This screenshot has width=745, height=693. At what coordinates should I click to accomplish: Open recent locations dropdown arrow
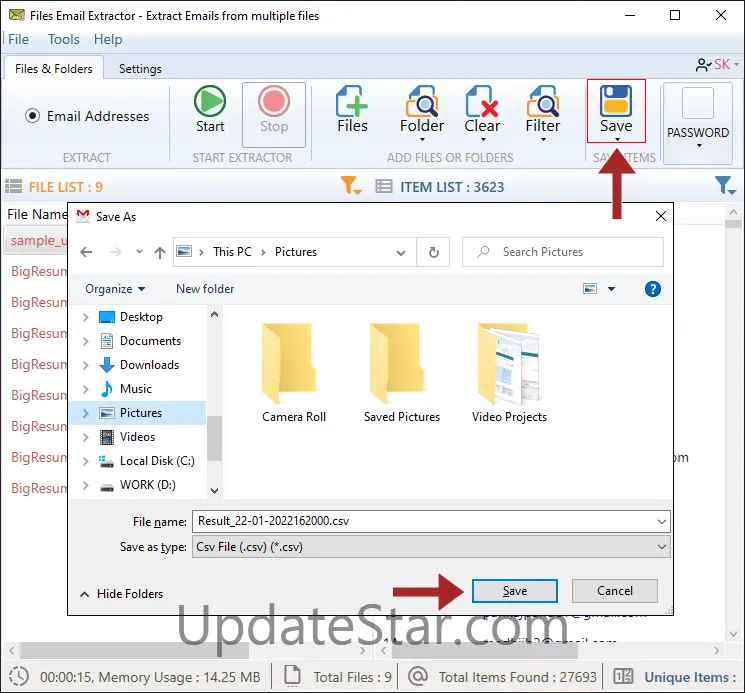click(x=139, y=252)
